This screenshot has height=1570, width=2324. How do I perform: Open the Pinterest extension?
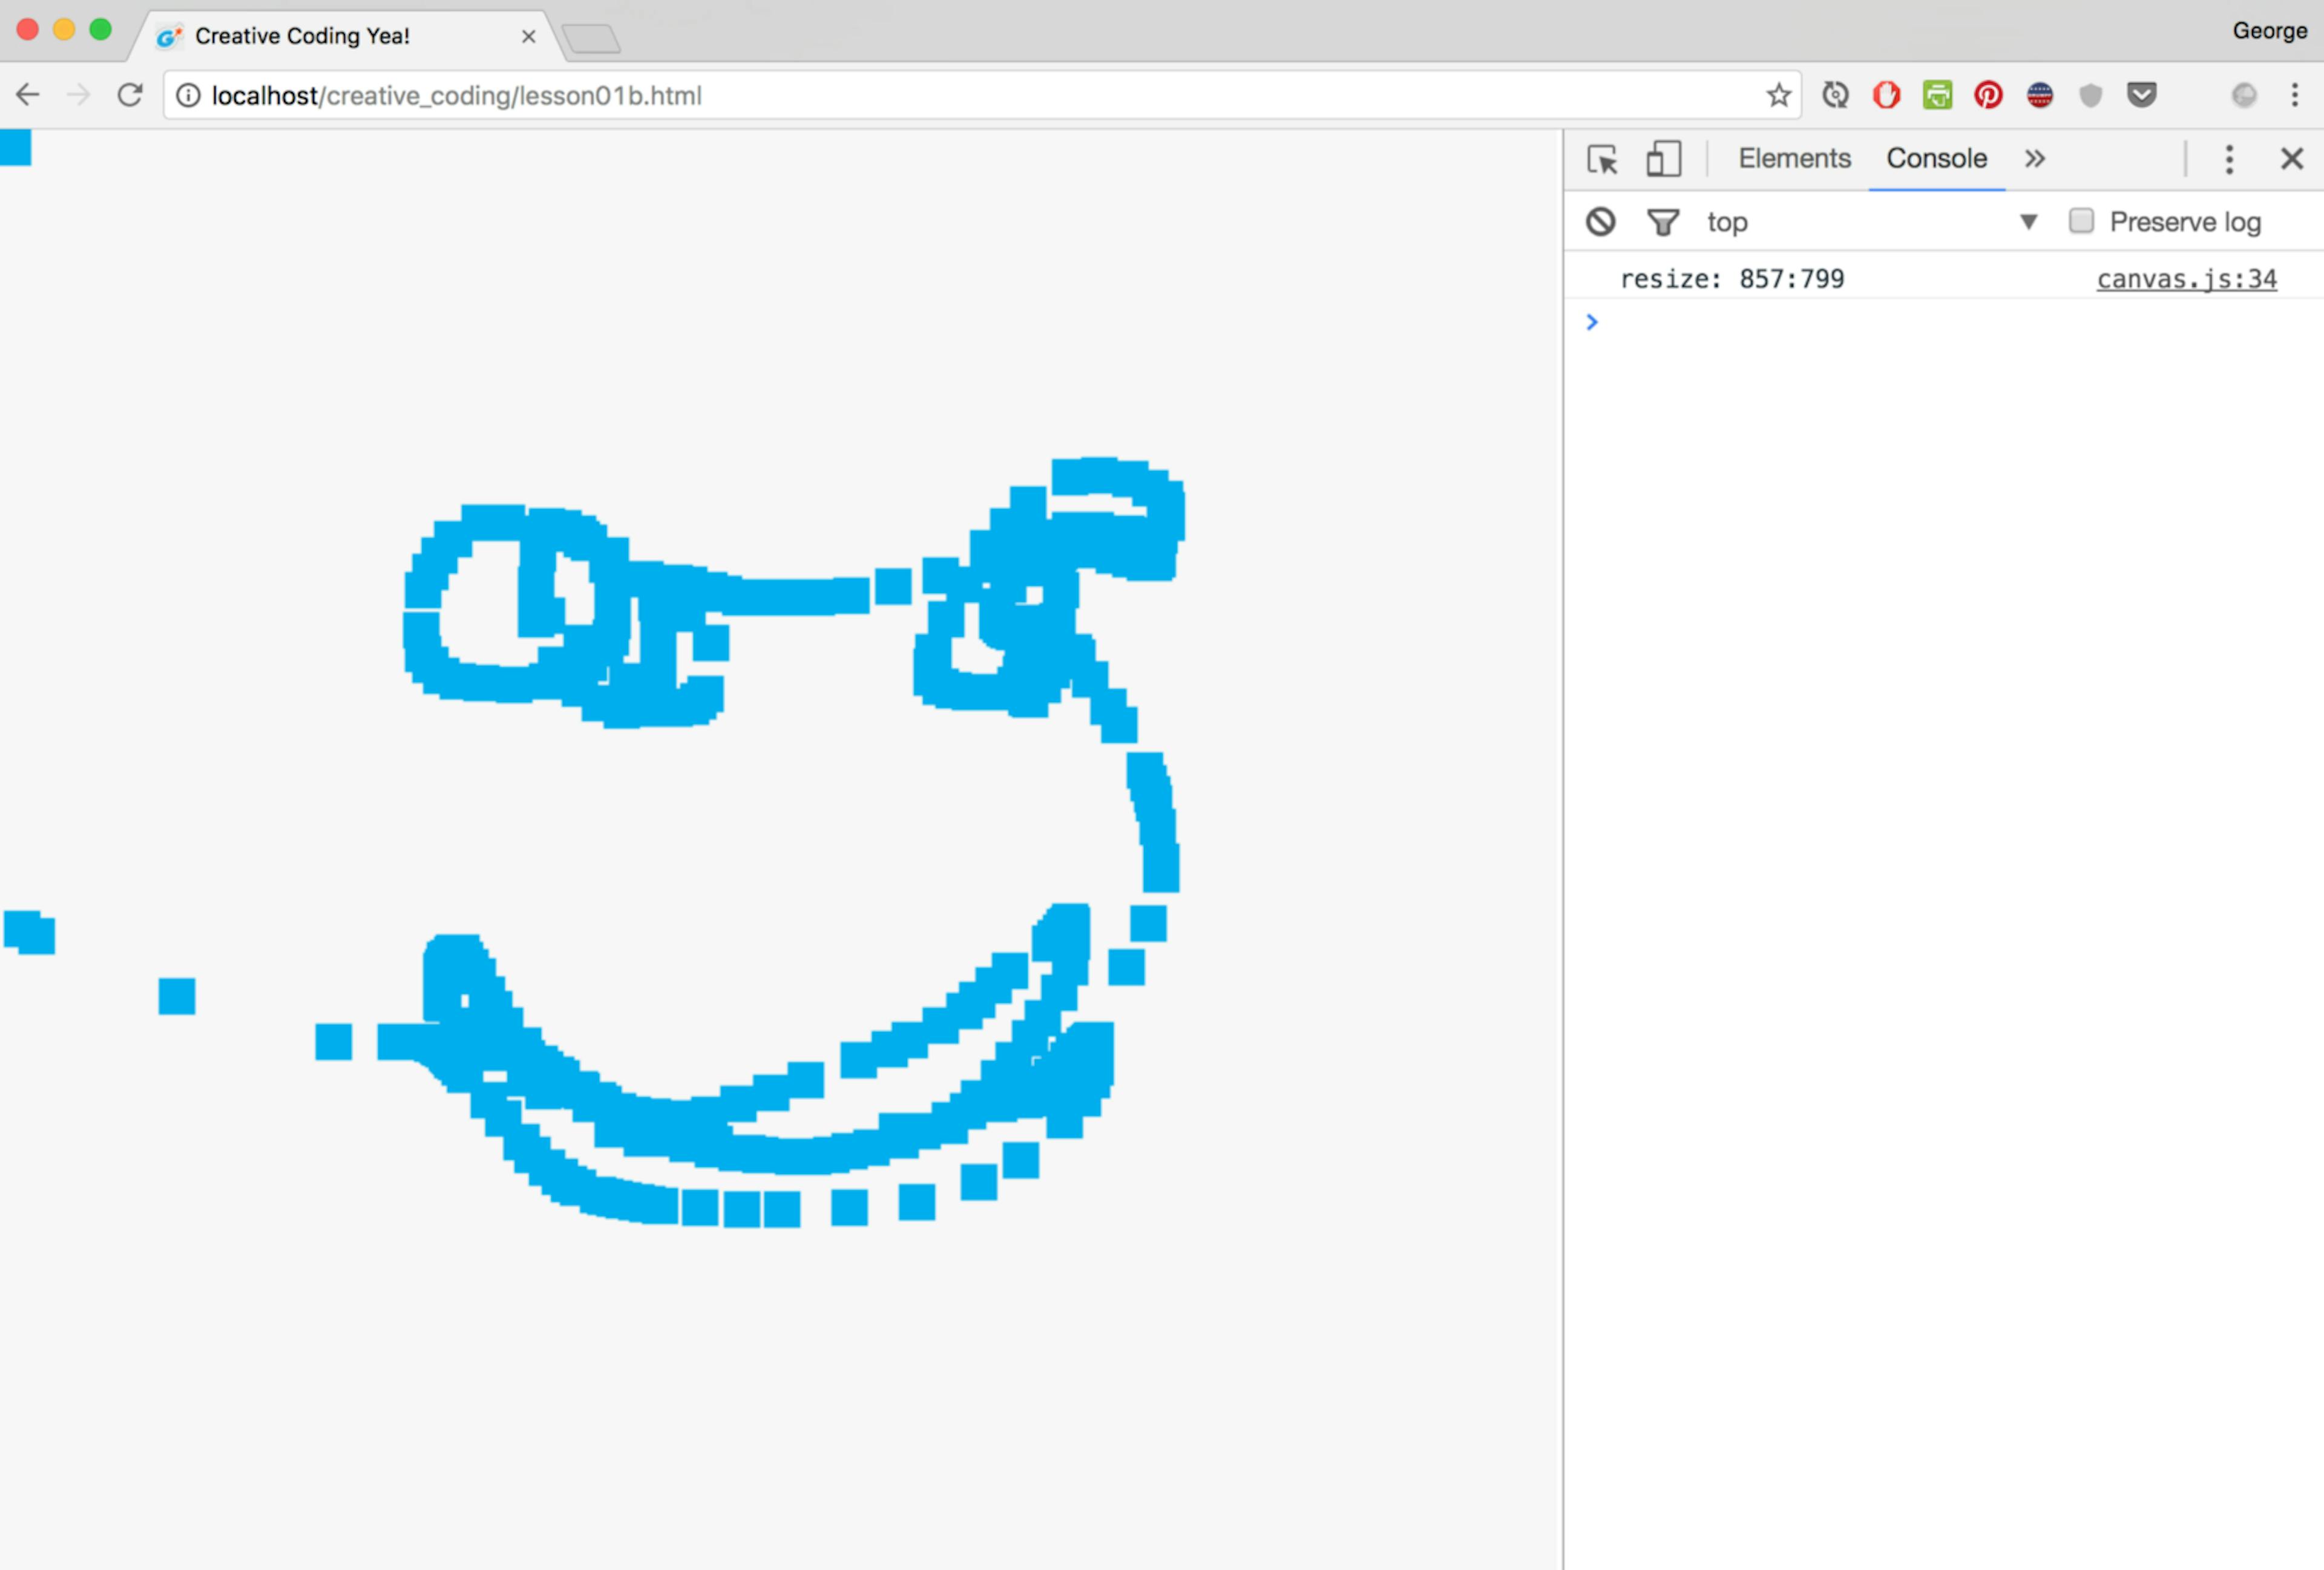point(1988,96)
